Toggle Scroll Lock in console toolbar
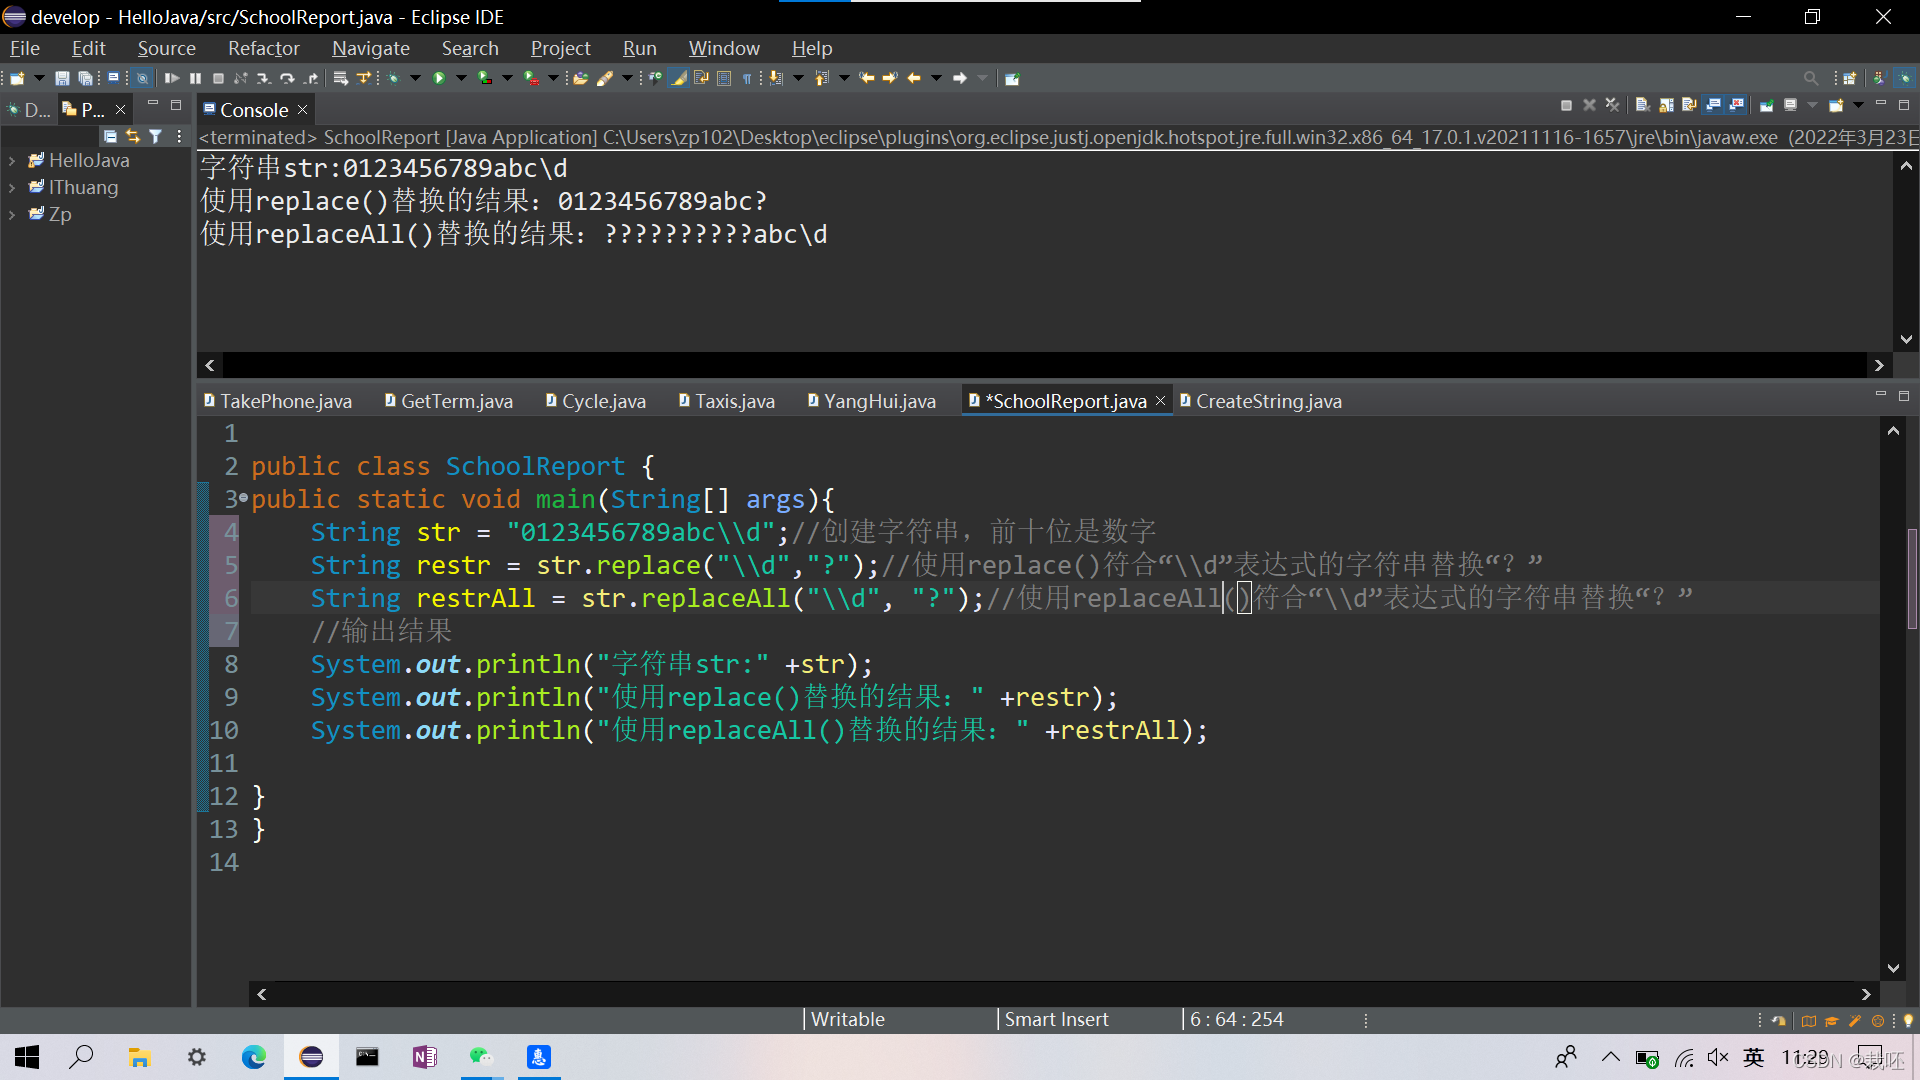The width and height of the screenshot is (1920, 1080). pyautogui.click(x=1666, y=105)
